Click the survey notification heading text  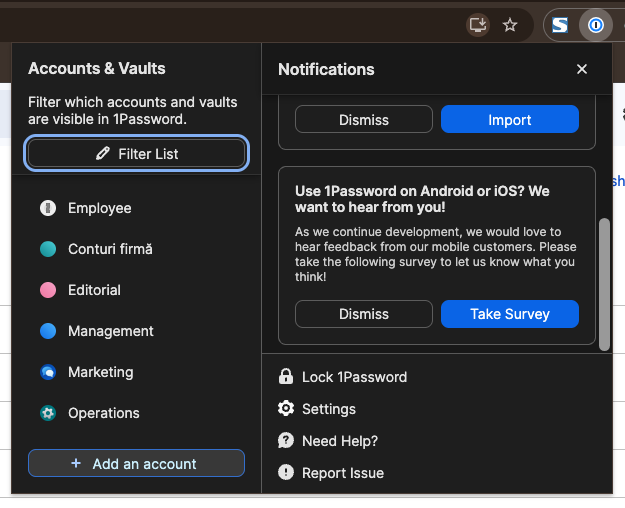pos(422,199)
